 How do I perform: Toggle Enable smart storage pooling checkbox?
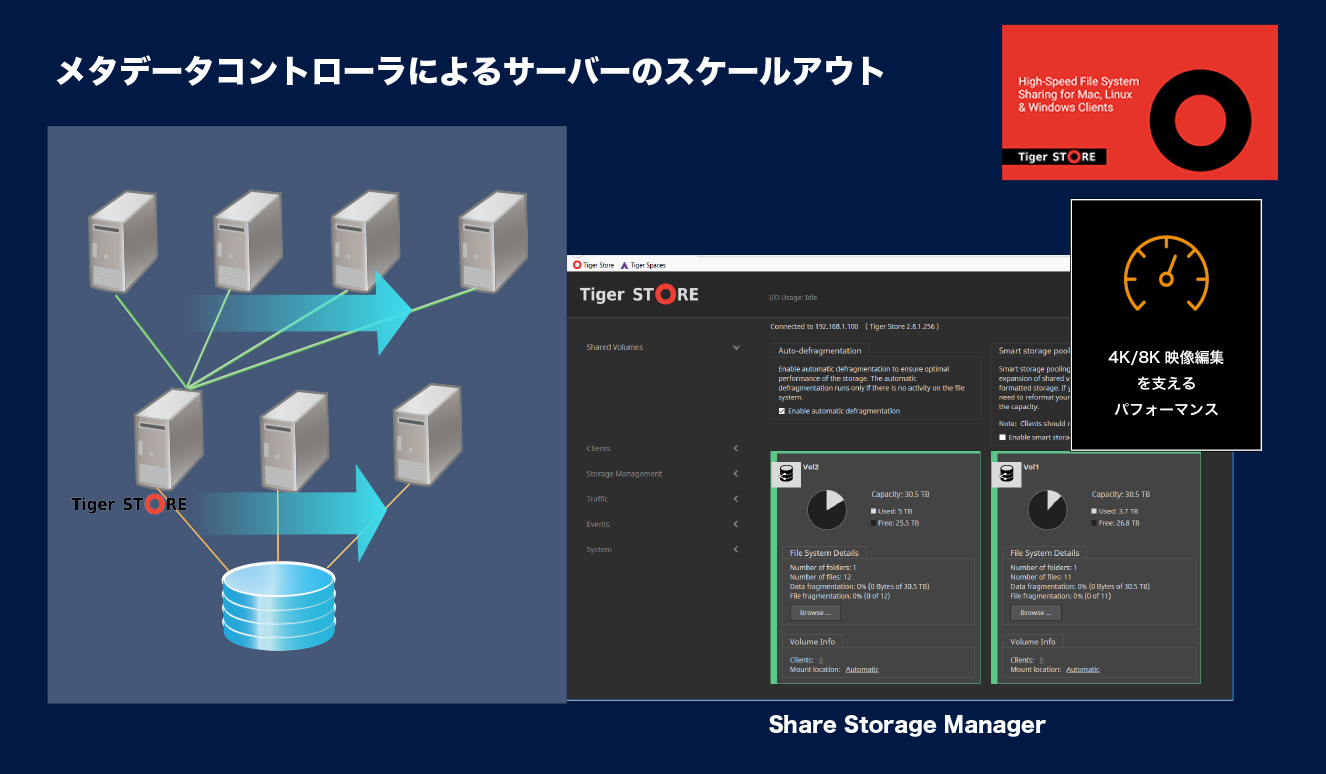[x=1002, y=437]
